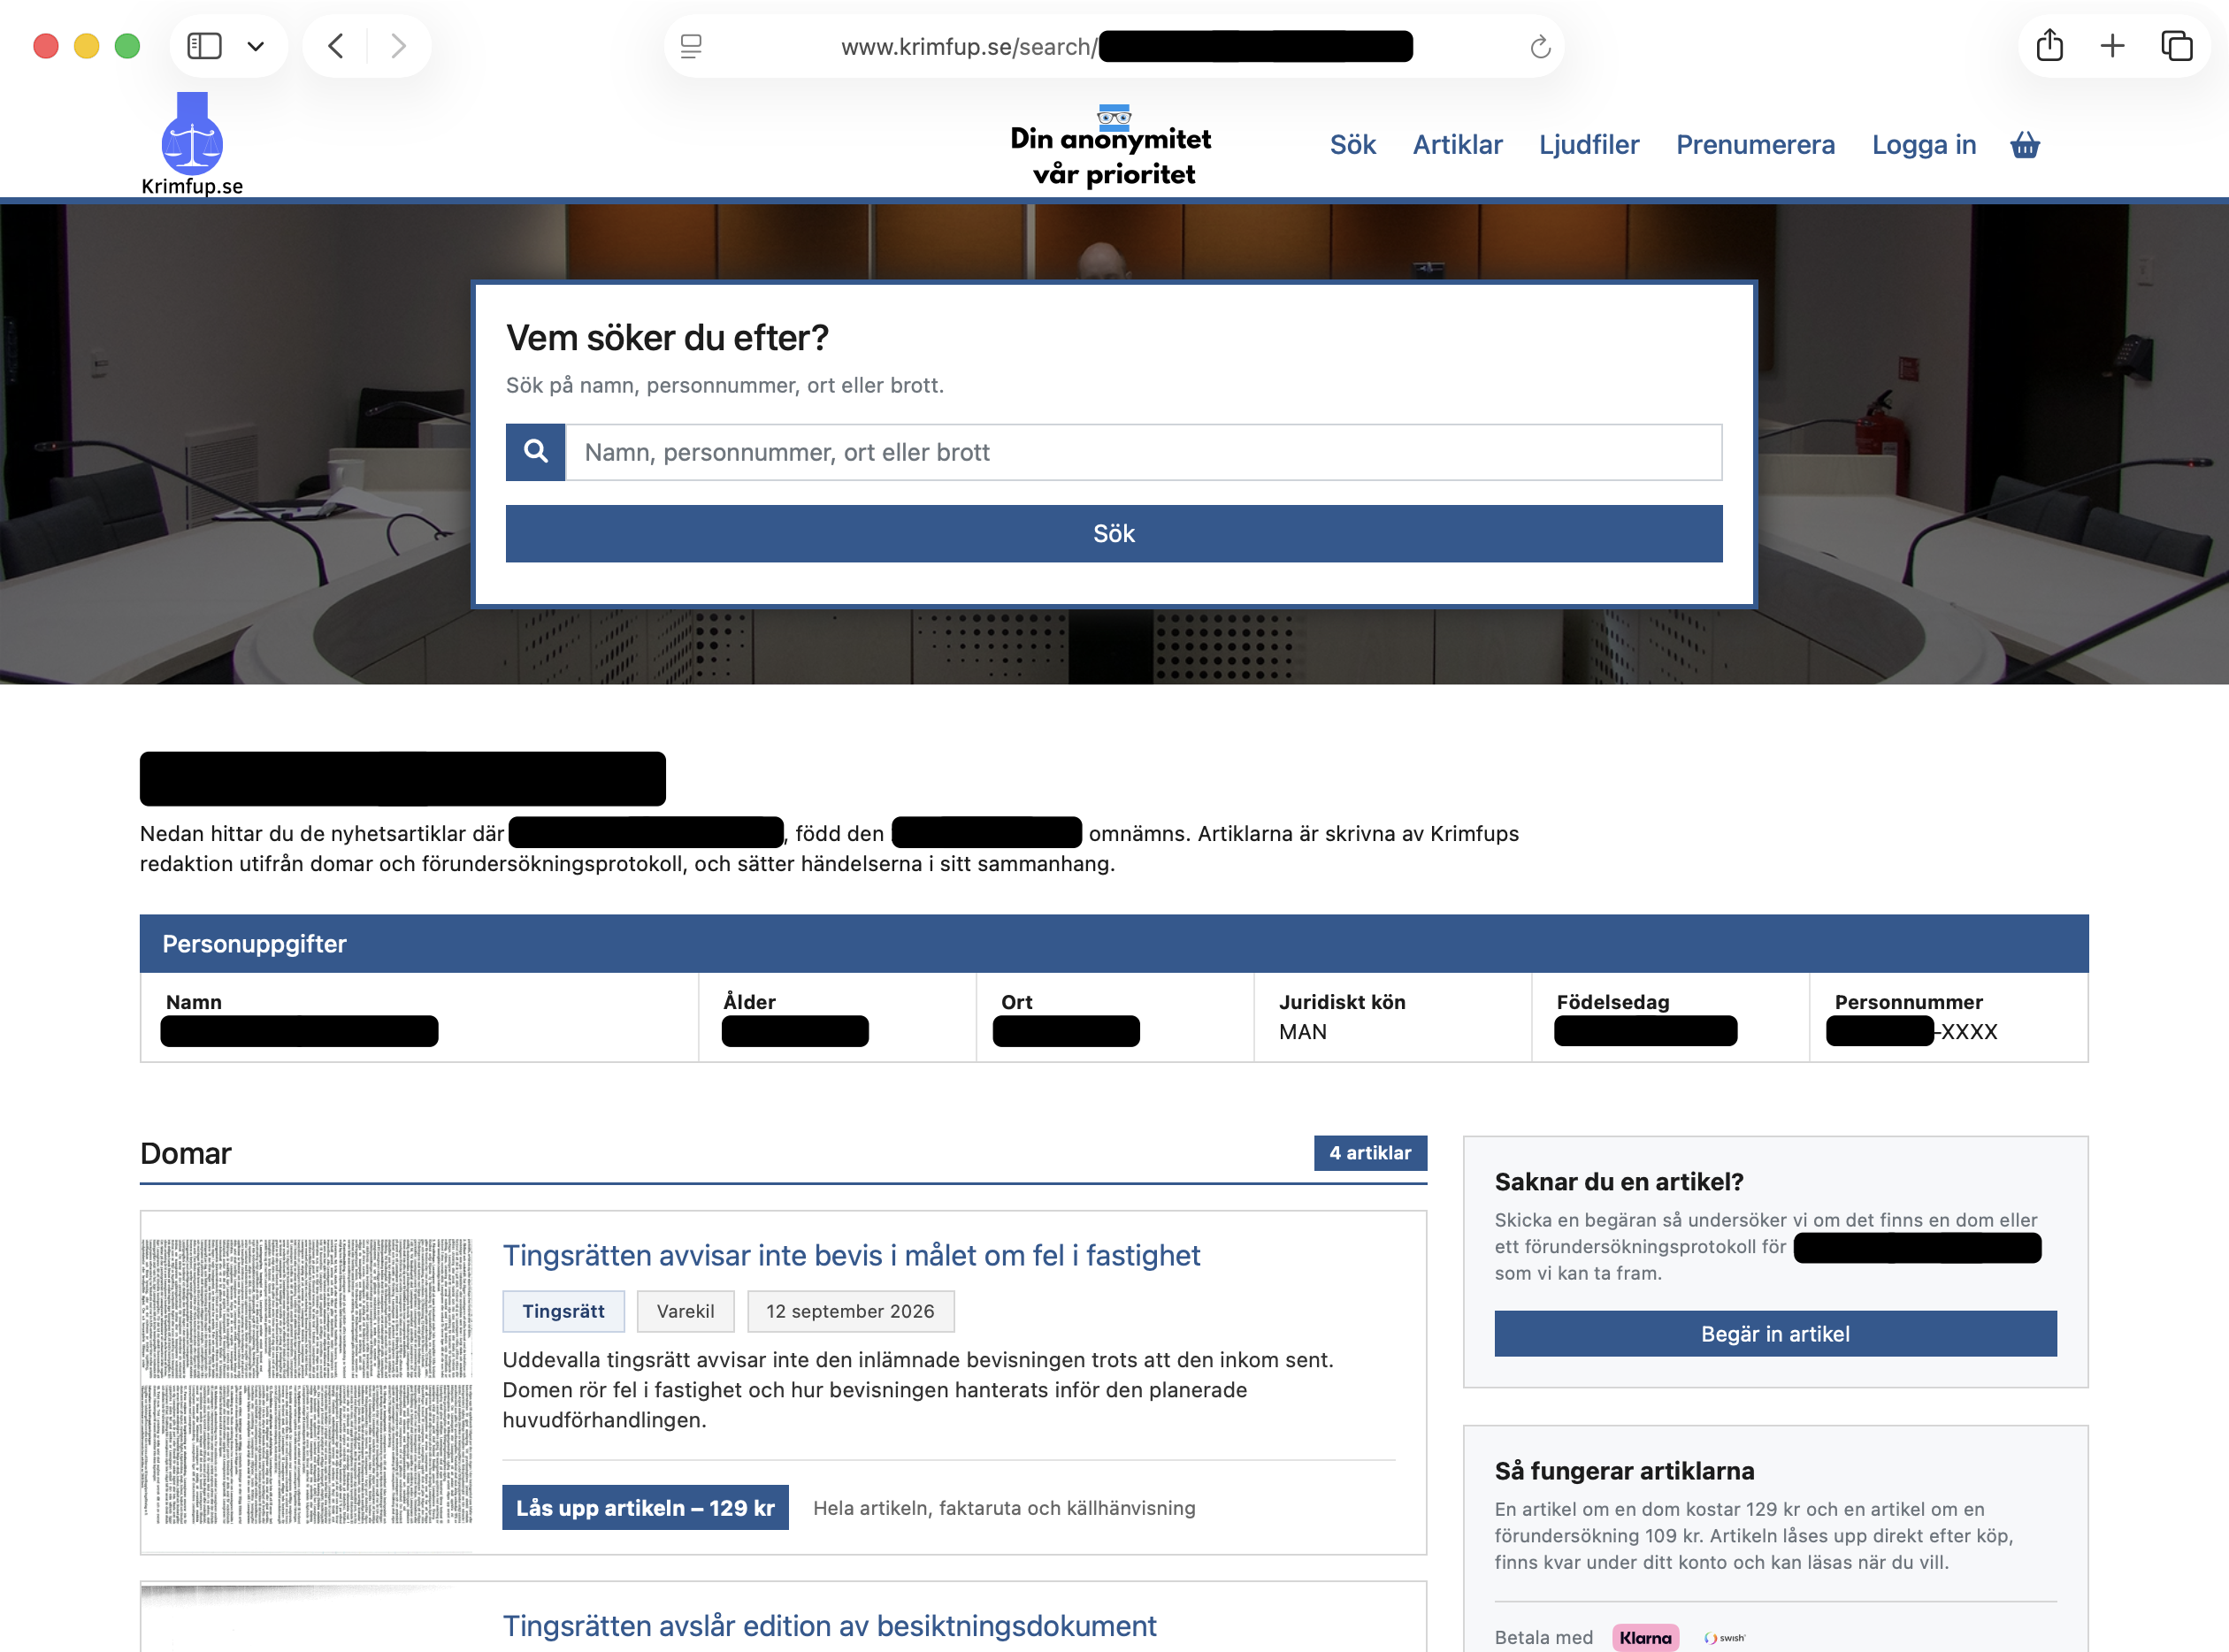The height and width of the screenshot is (1652, 2229).
Task: Click the Klarna payment badge
Action: [x=1645, y=1637]
